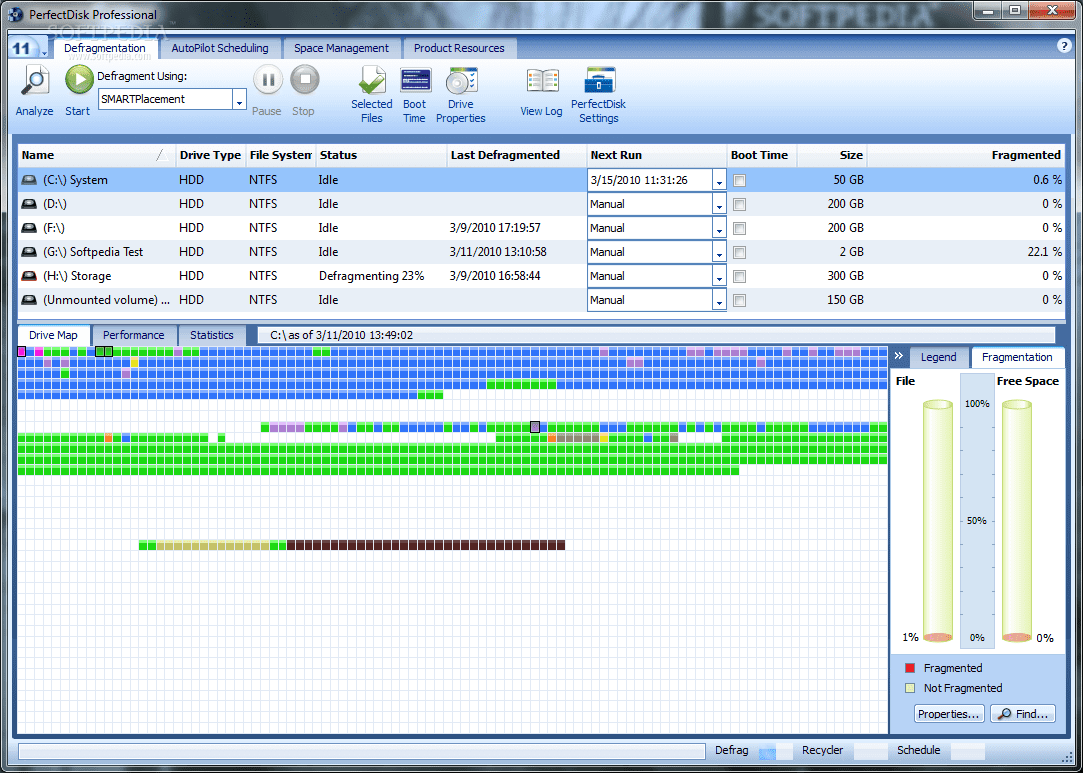Click the Recycler status indicator box
1083x773 pixels.
tap(871, 752)
